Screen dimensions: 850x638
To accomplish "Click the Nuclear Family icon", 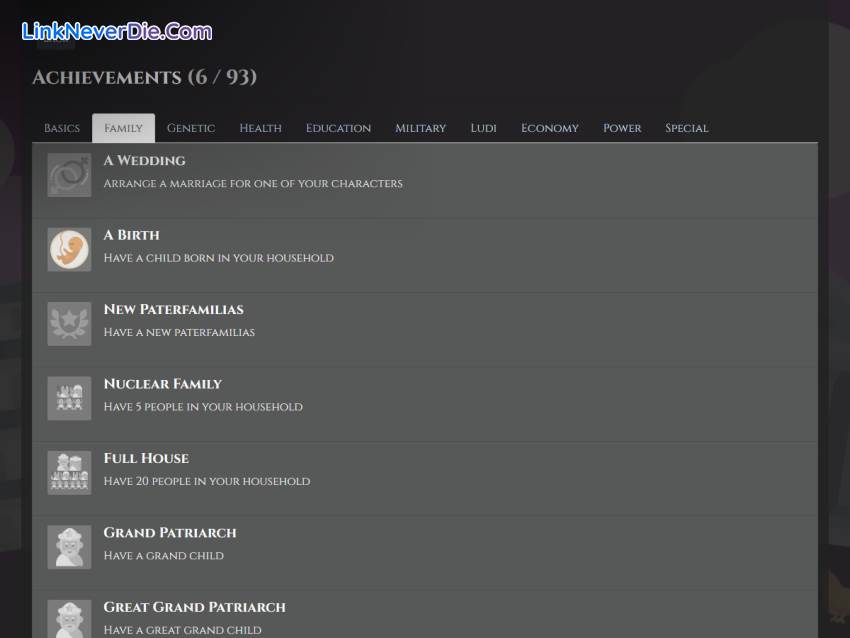I will click(69, 398).
